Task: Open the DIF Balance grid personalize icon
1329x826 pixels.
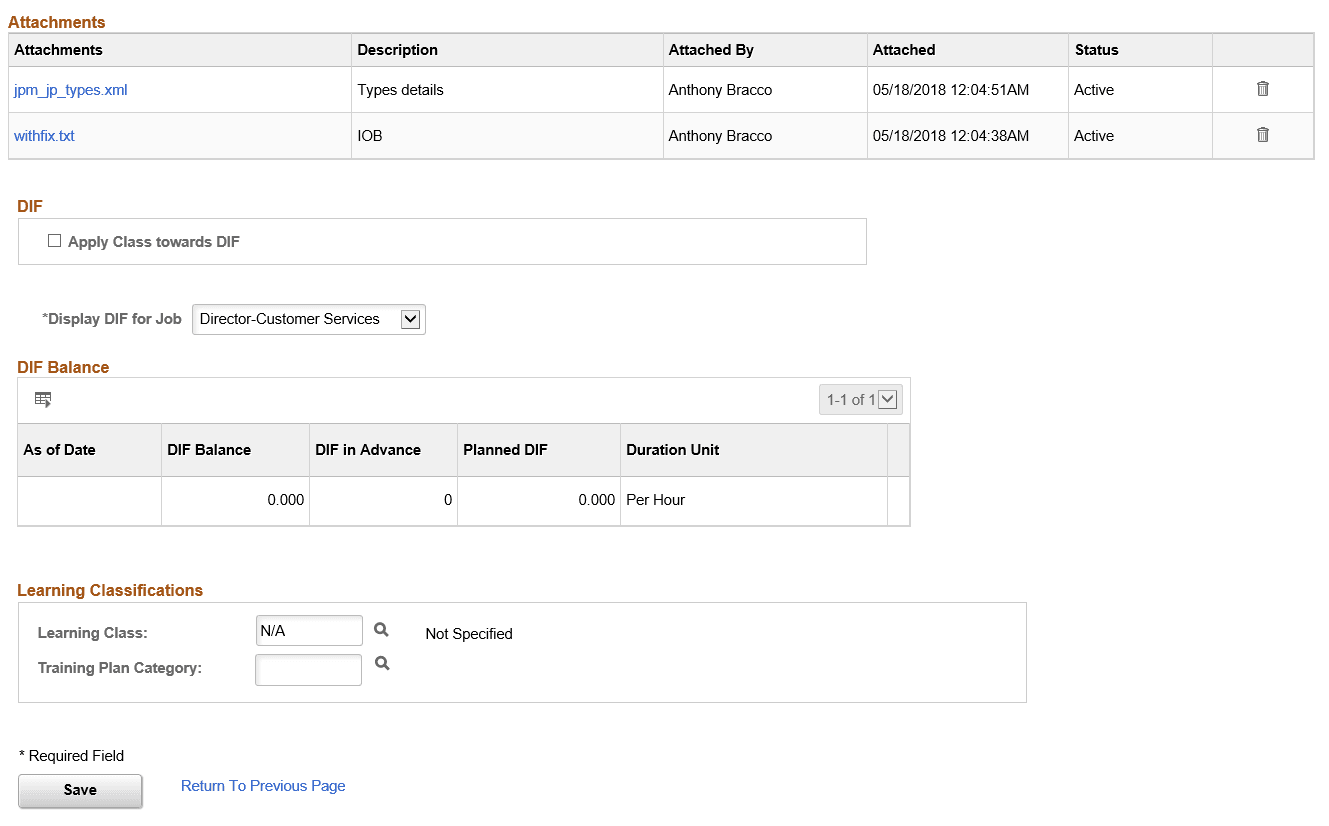Action: point(43,399)
